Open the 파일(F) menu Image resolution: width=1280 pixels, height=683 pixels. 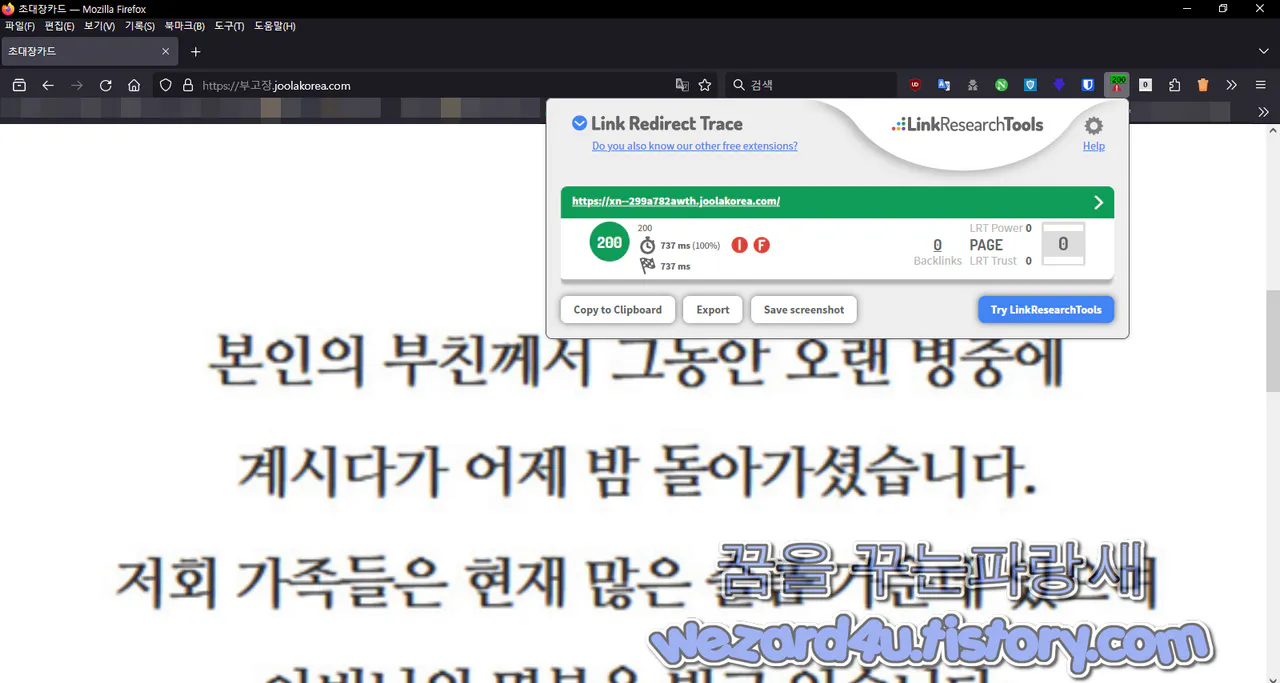point(20,26)
